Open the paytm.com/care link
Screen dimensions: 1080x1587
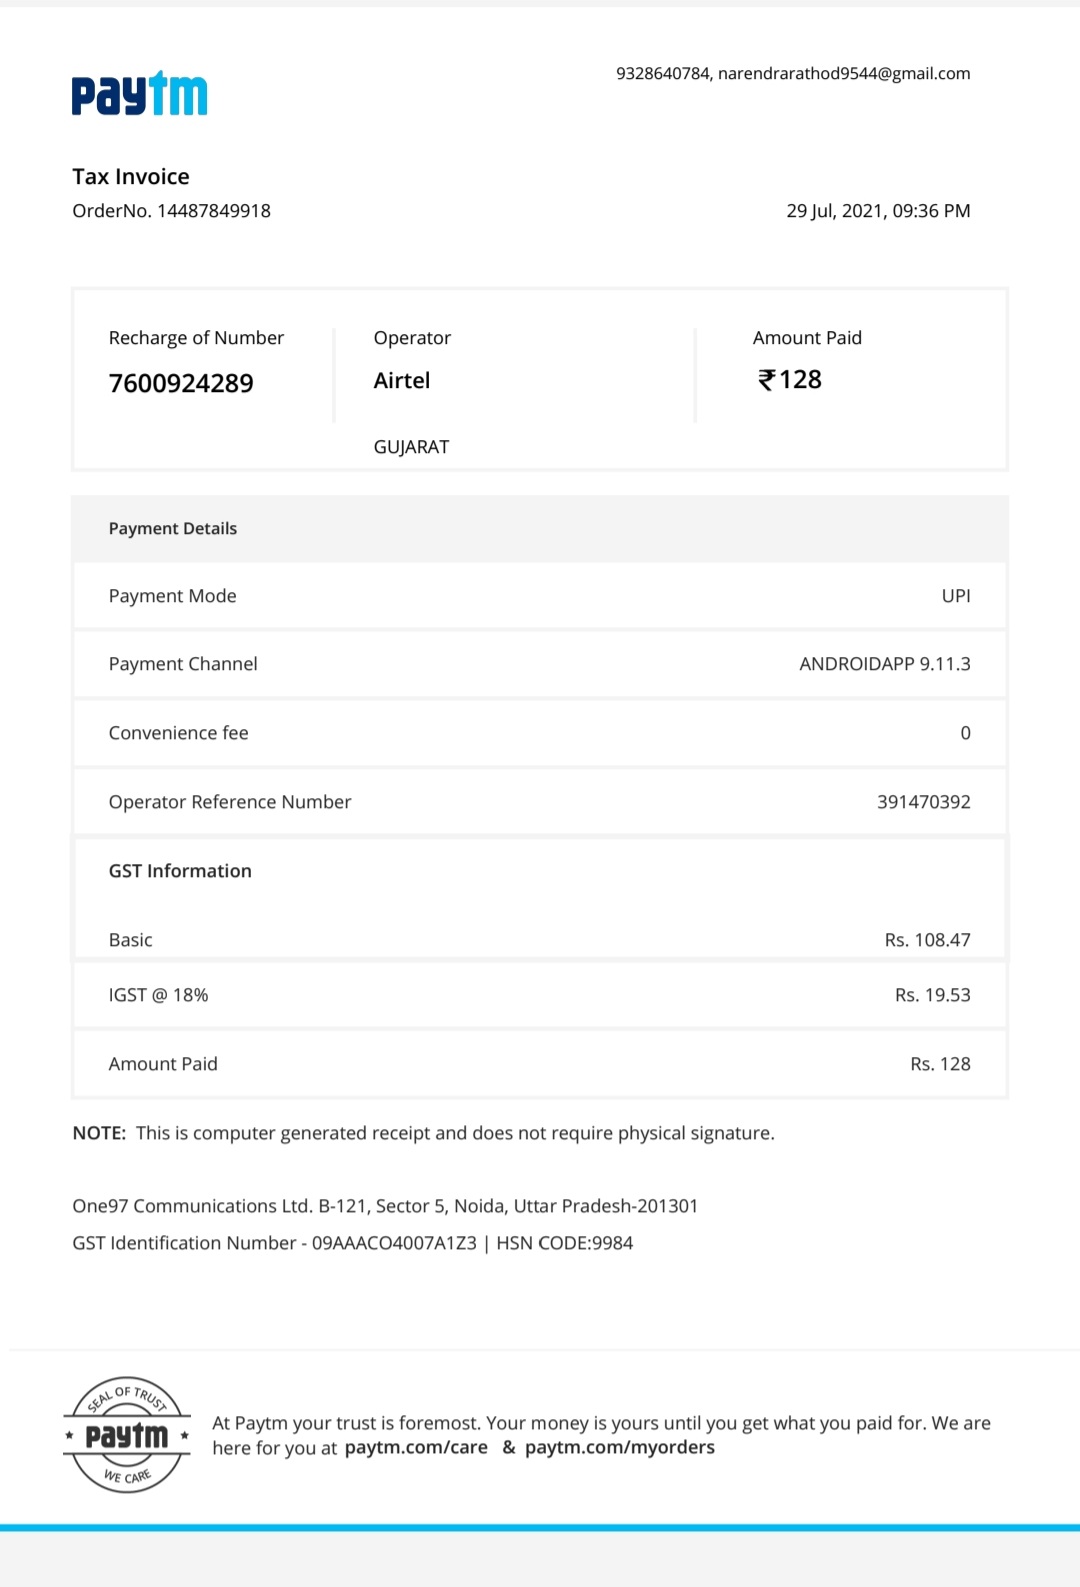(x=416, y=1447)
